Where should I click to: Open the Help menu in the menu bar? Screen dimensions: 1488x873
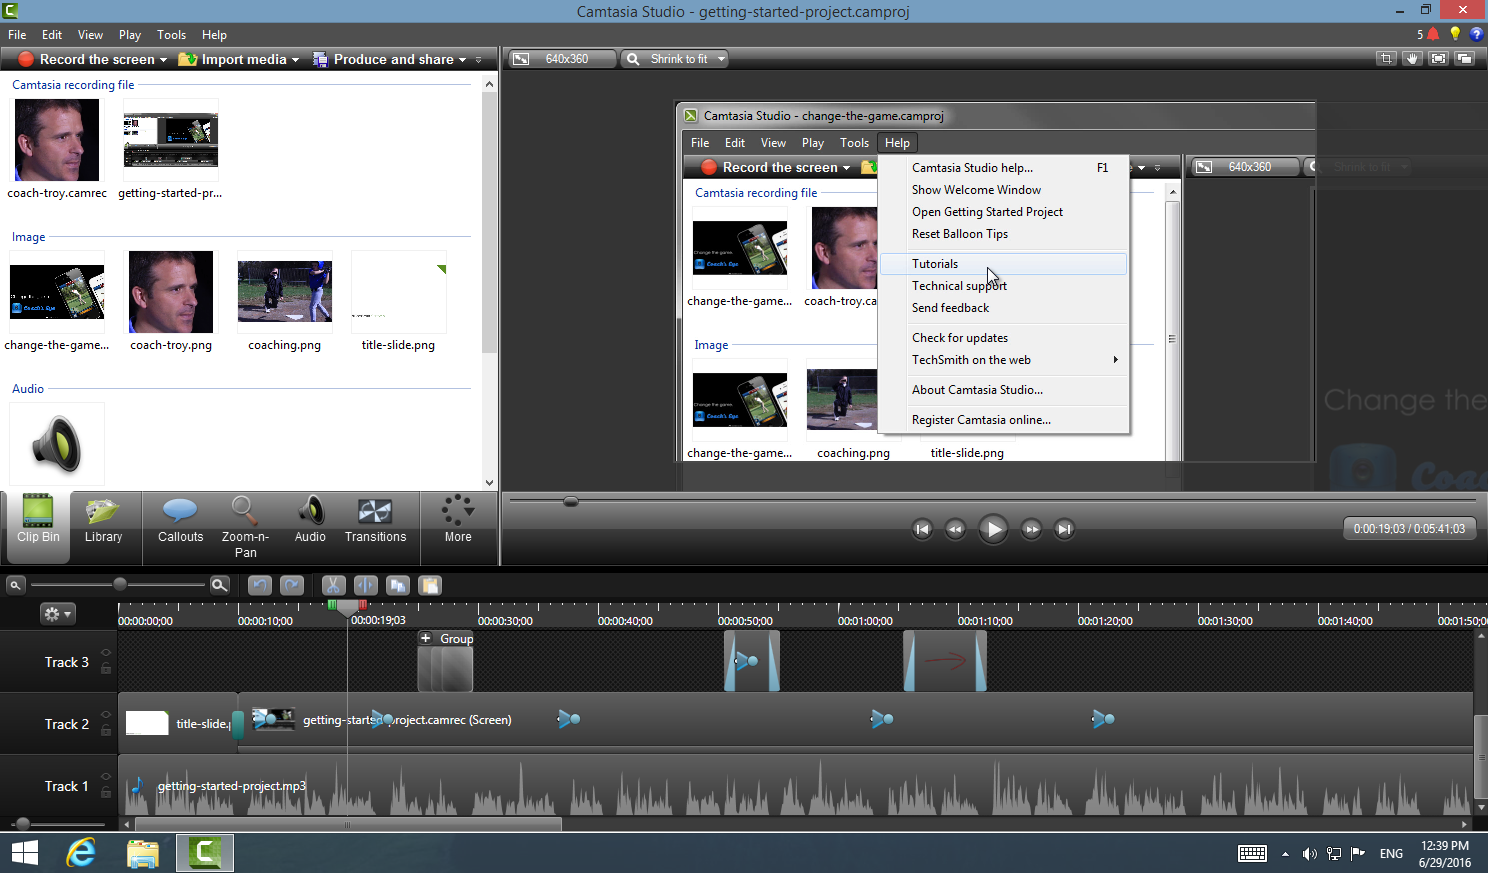(x=214, y=34)
